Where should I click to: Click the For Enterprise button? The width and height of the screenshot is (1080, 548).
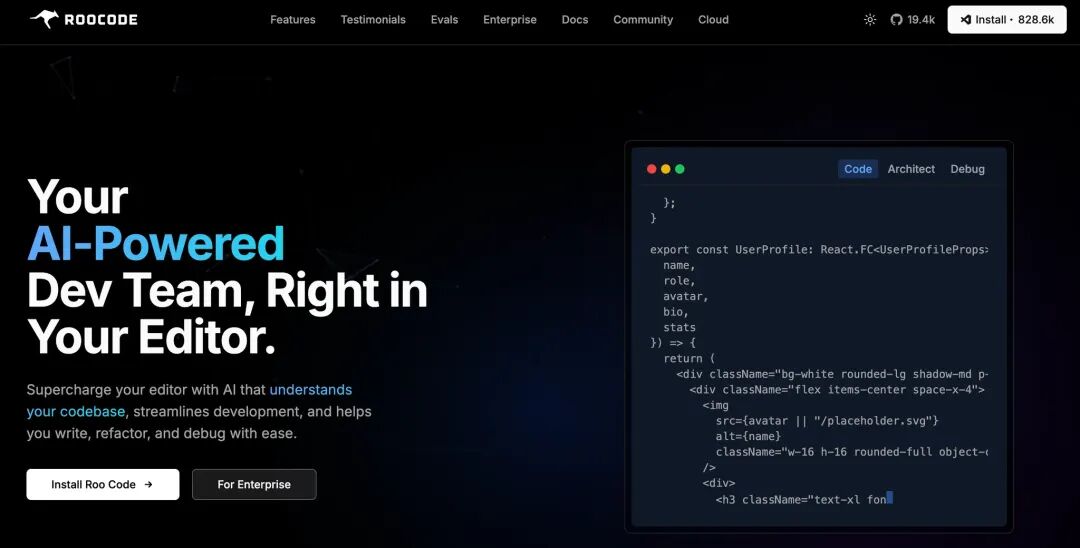pos(254,485)
